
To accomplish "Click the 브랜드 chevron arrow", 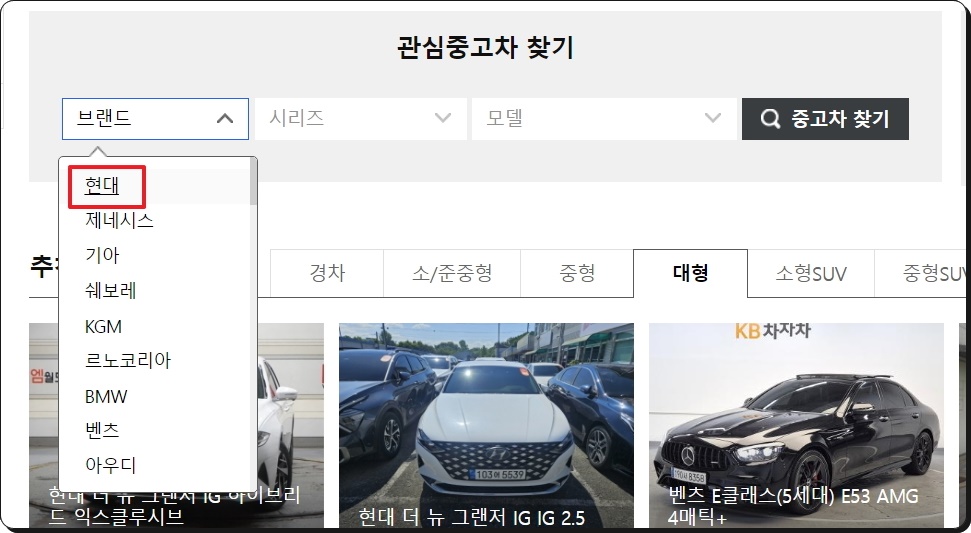I will pyautogui.click(x=225, y=118).
